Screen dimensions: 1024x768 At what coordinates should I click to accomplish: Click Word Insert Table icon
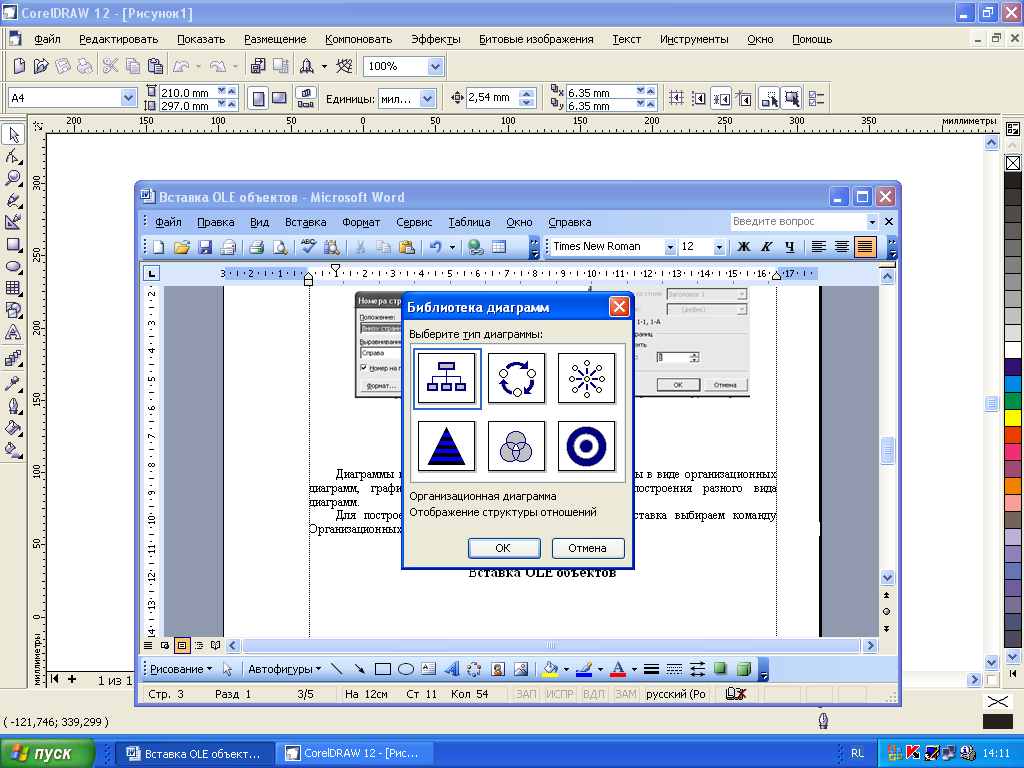499,247
